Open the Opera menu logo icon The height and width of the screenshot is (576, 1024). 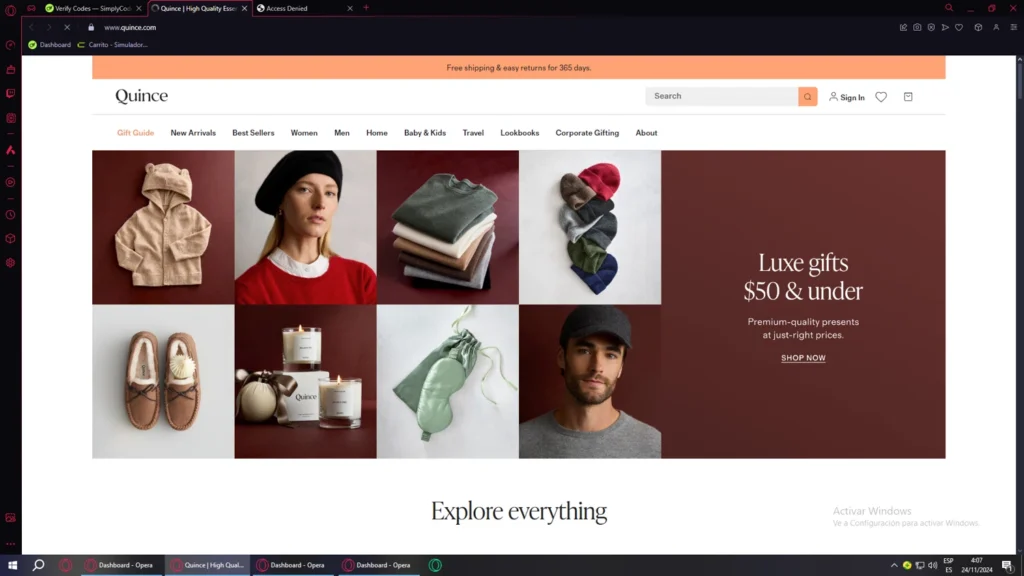coord(11,10)
